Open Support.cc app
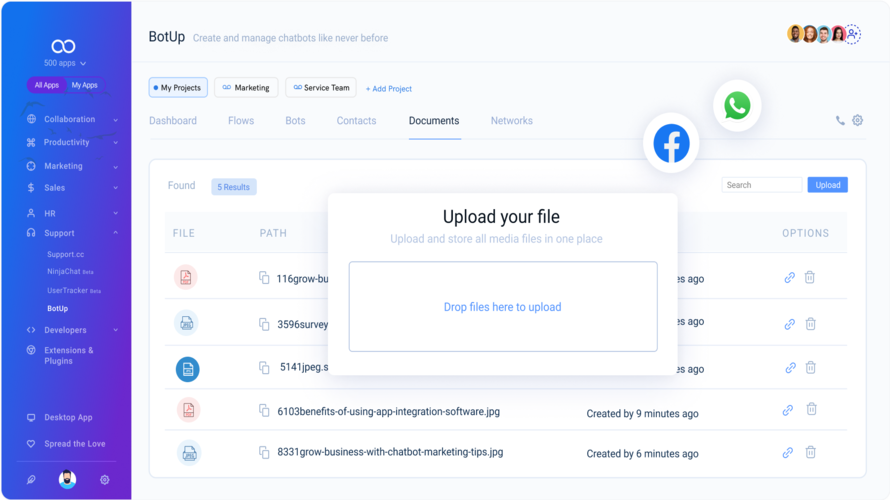This screenshot has width=890, height=500. [x=65, y=254]
